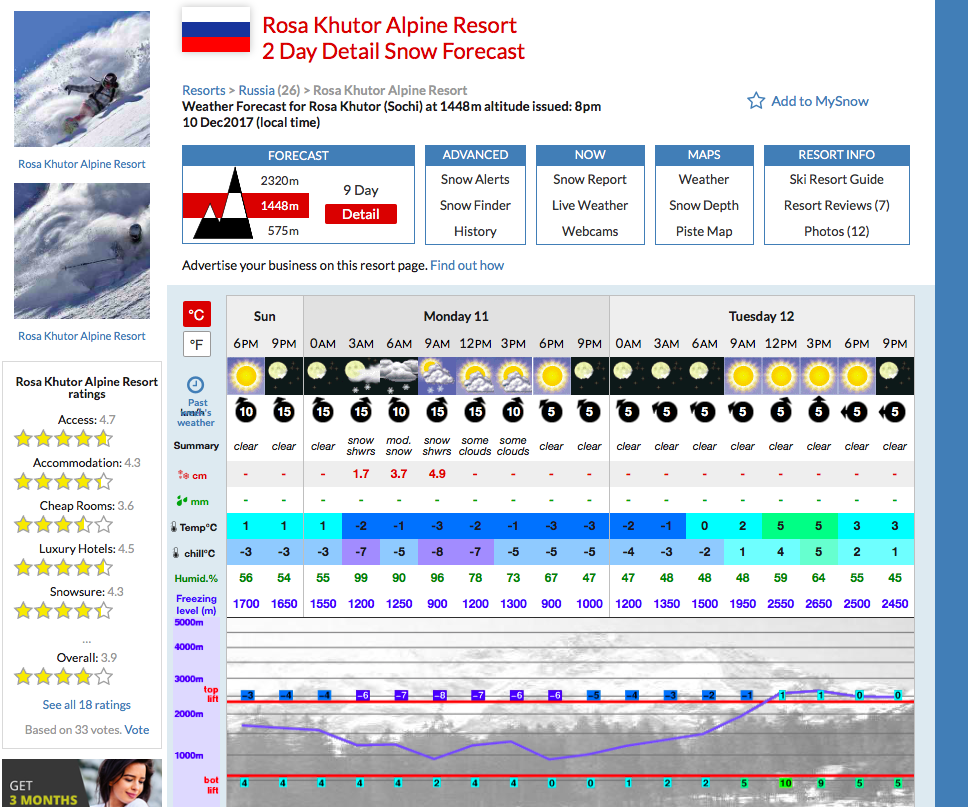The width and height of the screenshot is (968, 807).
Task: Click the Find out how advertising link
Action: tap(467, 266)
